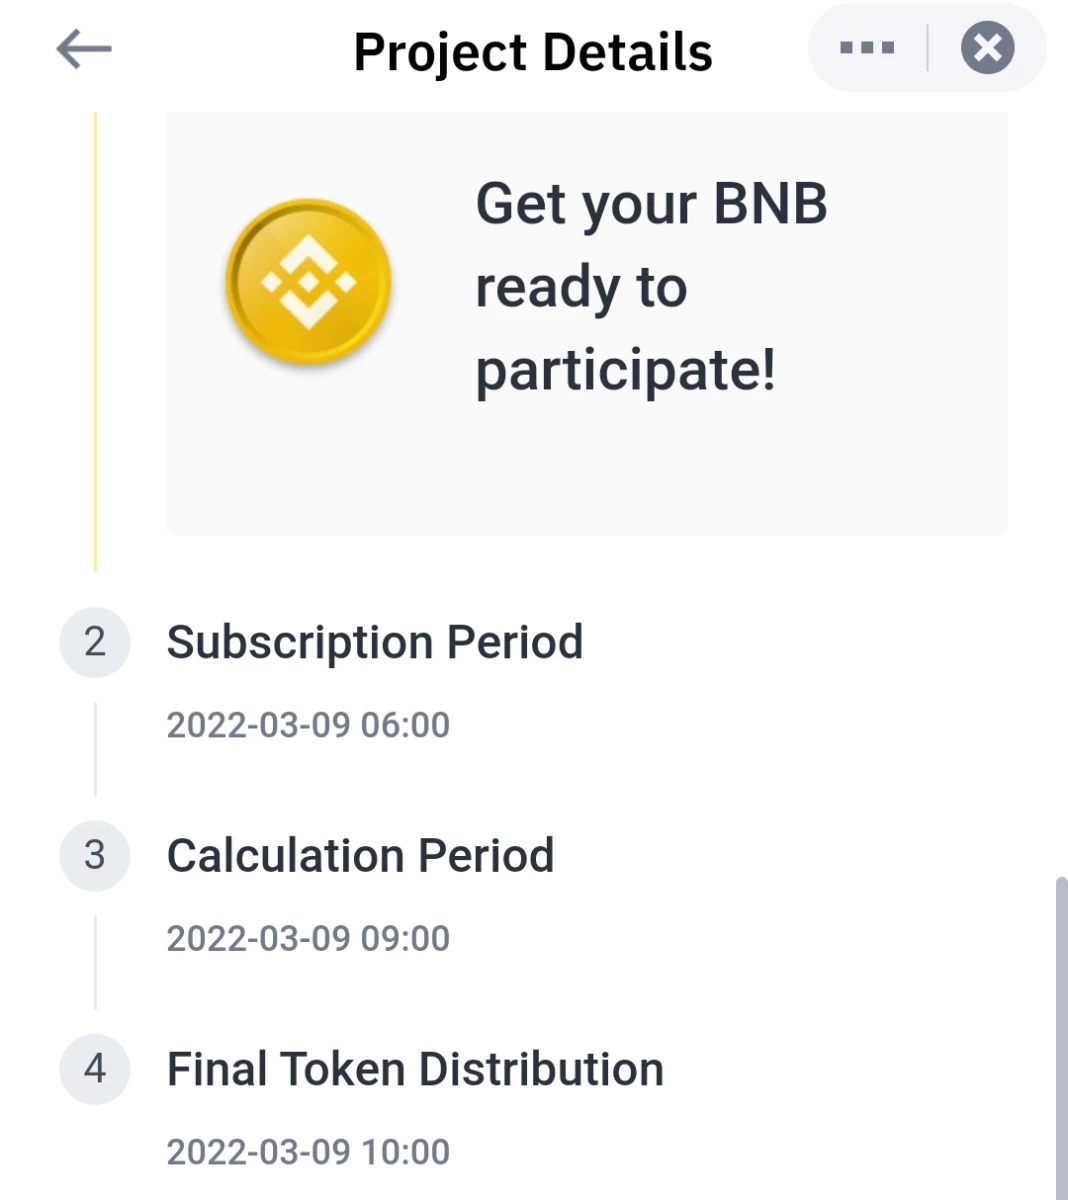Tap the grey BNB preparation banner card
The width and height of the screenshot is (1068, 1200).
click(587, 324)
